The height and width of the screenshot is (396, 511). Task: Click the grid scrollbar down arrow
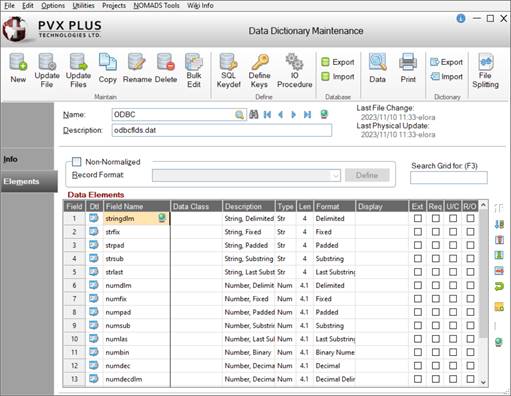click(483, 382)
